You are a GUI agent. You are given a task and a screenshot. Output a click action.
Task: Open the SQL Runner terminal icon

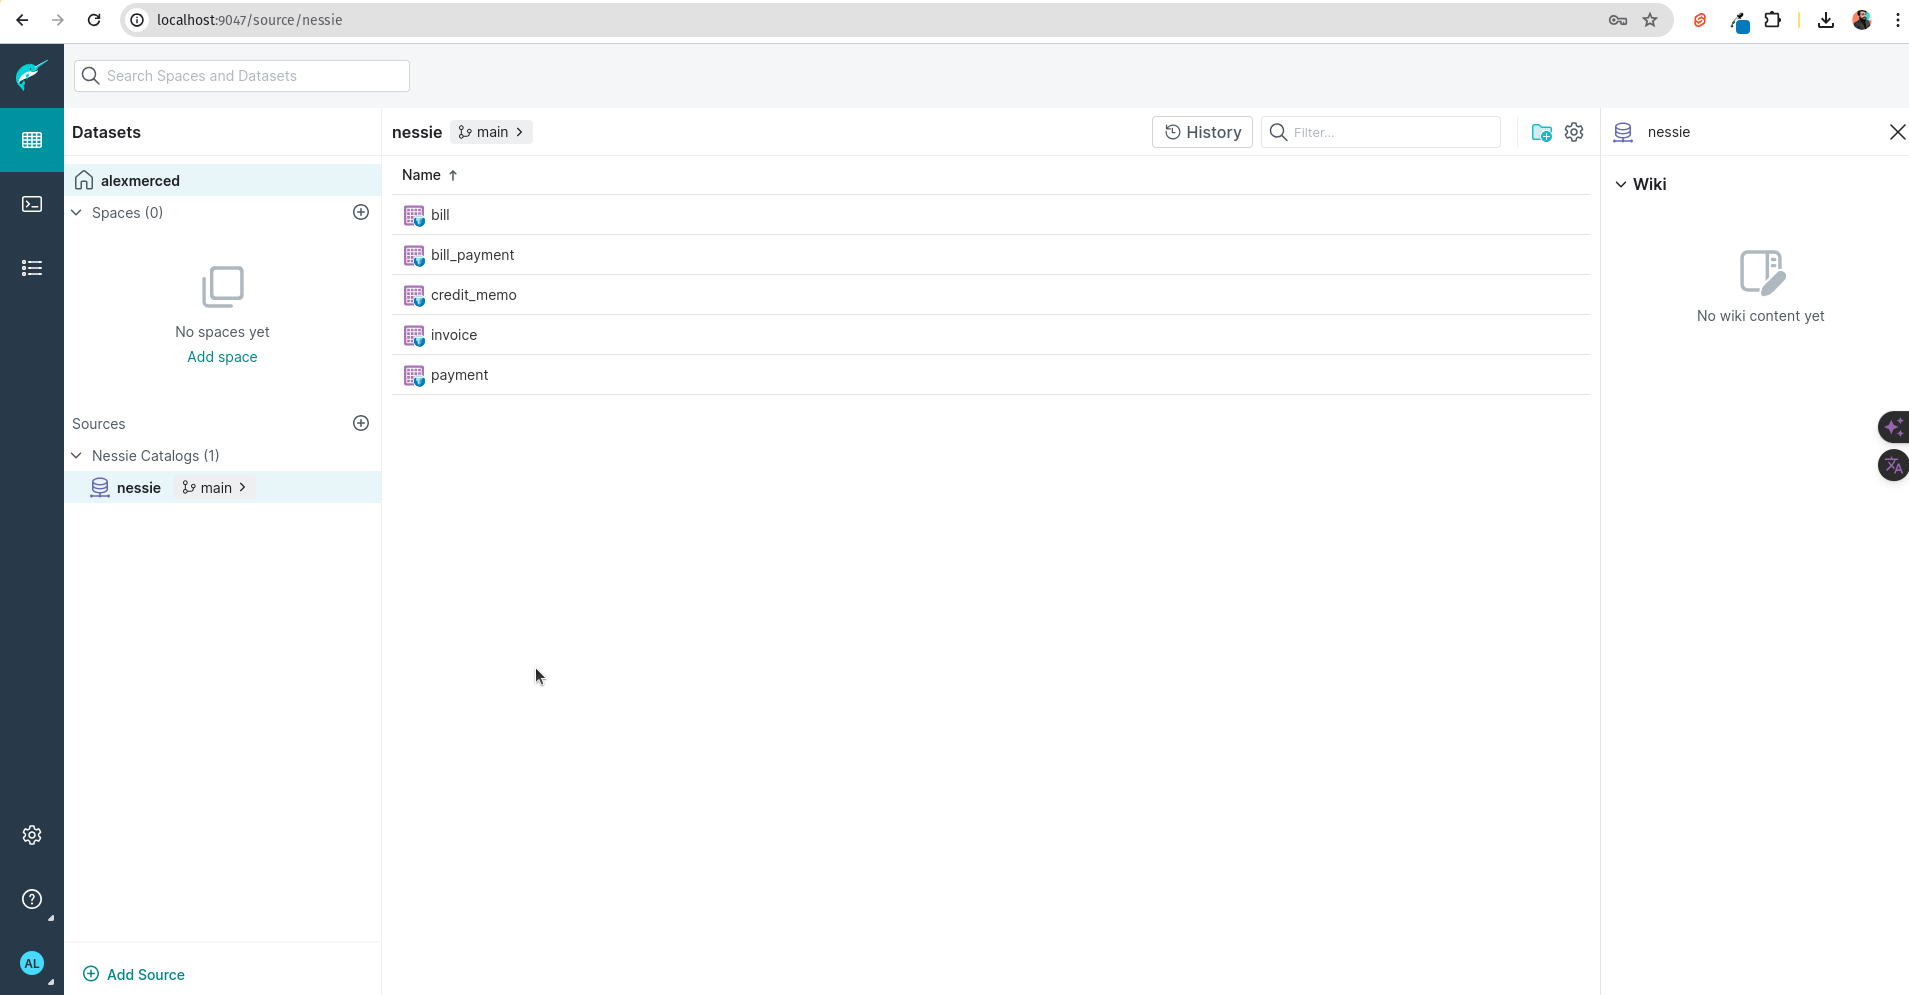[x=32, y=204]
